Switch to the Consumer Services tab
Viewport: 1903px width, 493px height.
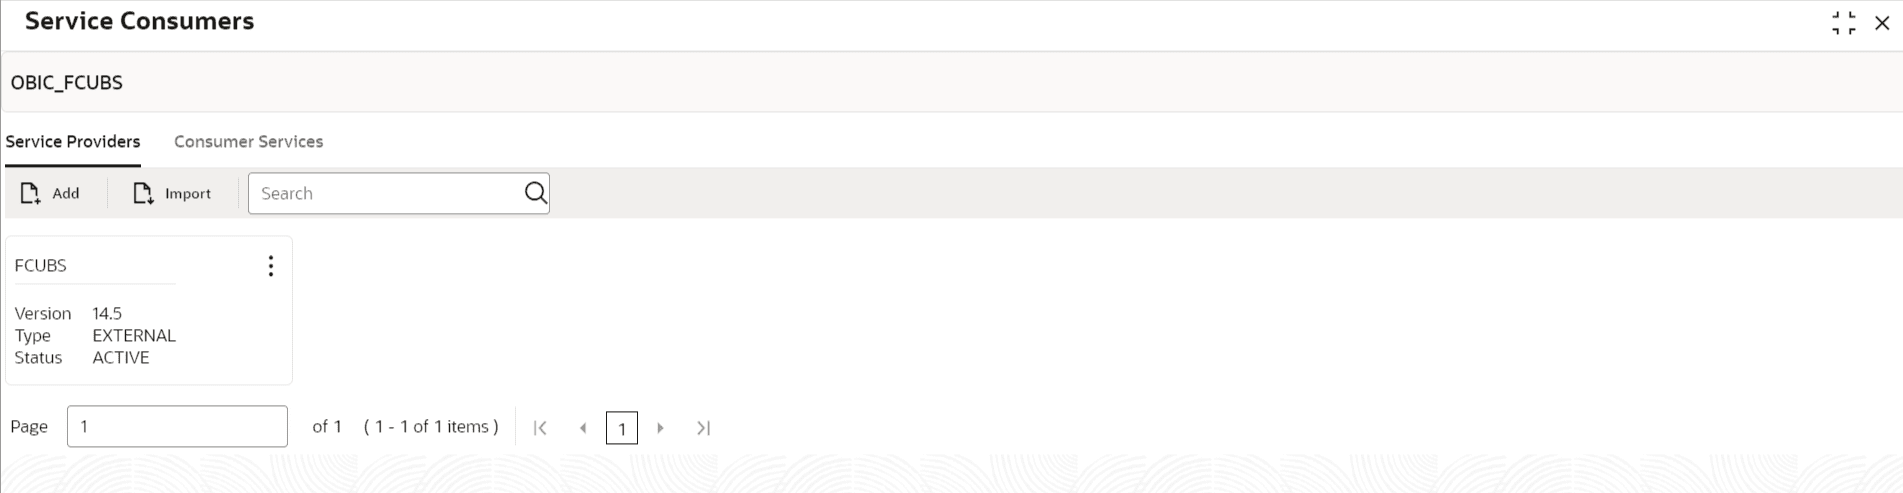click(x=248, y=142)
